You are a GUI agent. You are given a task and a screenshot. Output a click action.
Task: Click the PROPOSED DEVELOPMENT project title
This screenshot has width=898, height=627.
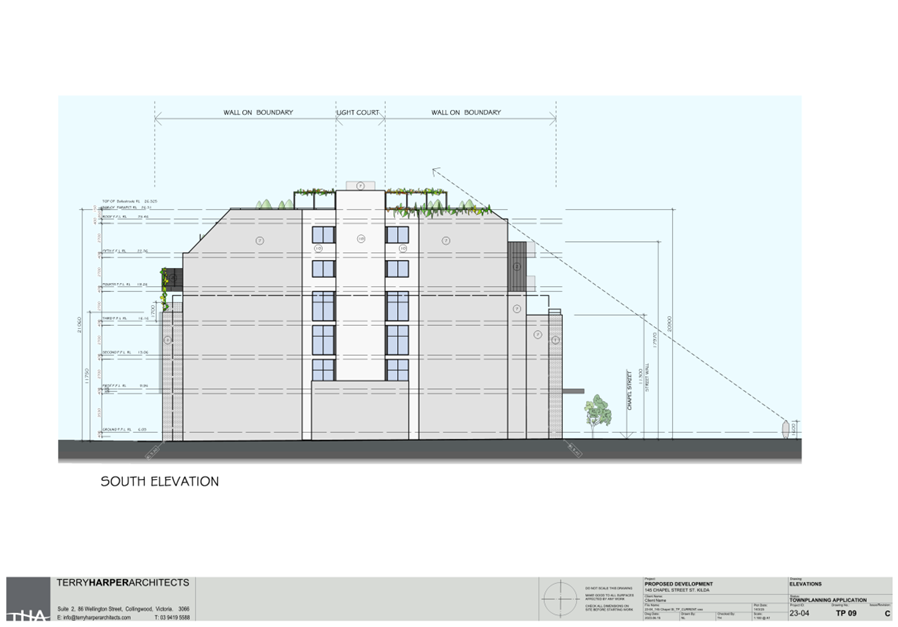(679, 583)
